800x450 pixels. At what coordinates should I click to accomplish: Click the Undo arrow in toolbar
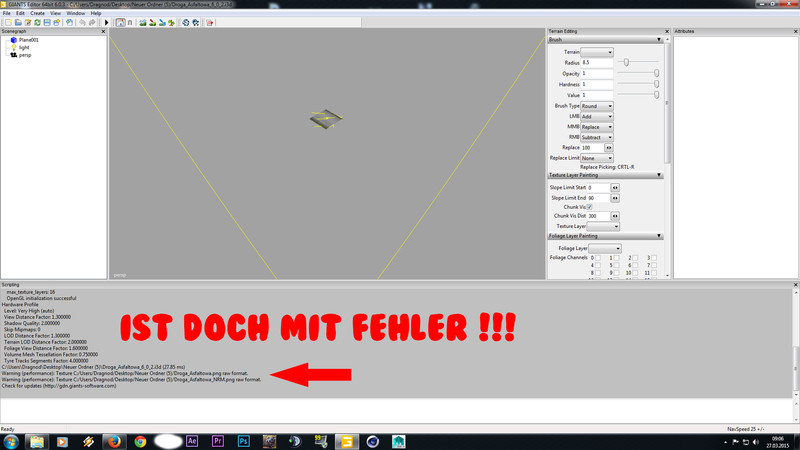[82, 22]
